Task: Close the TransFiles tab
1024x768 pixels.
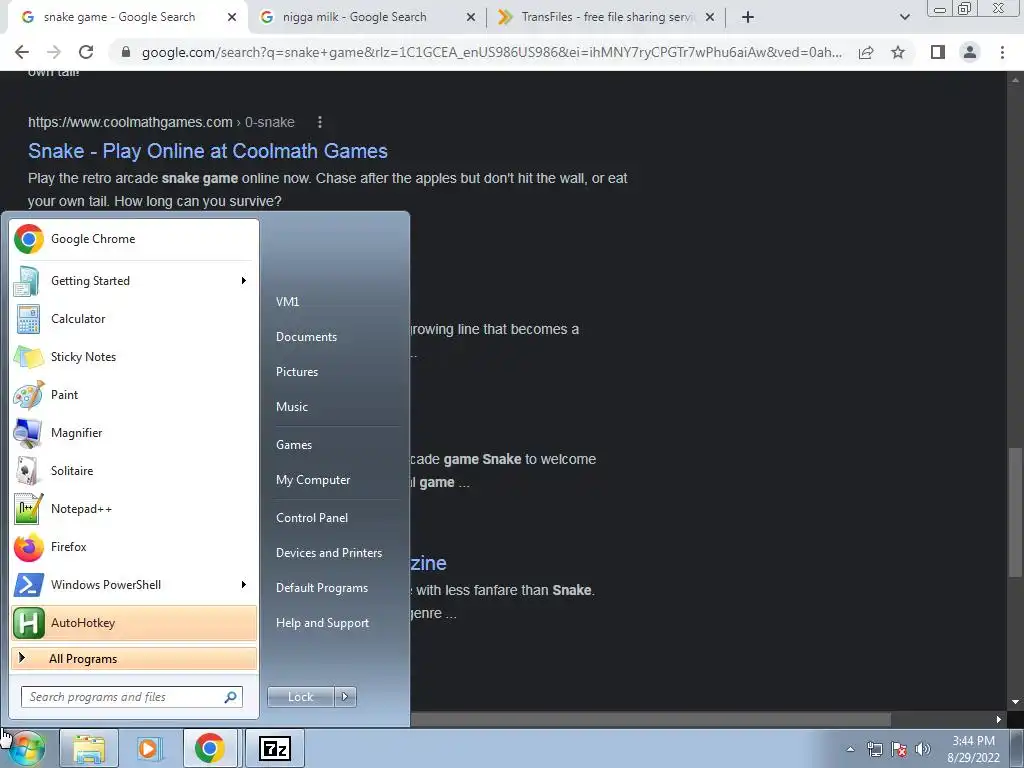Action: 710,18
